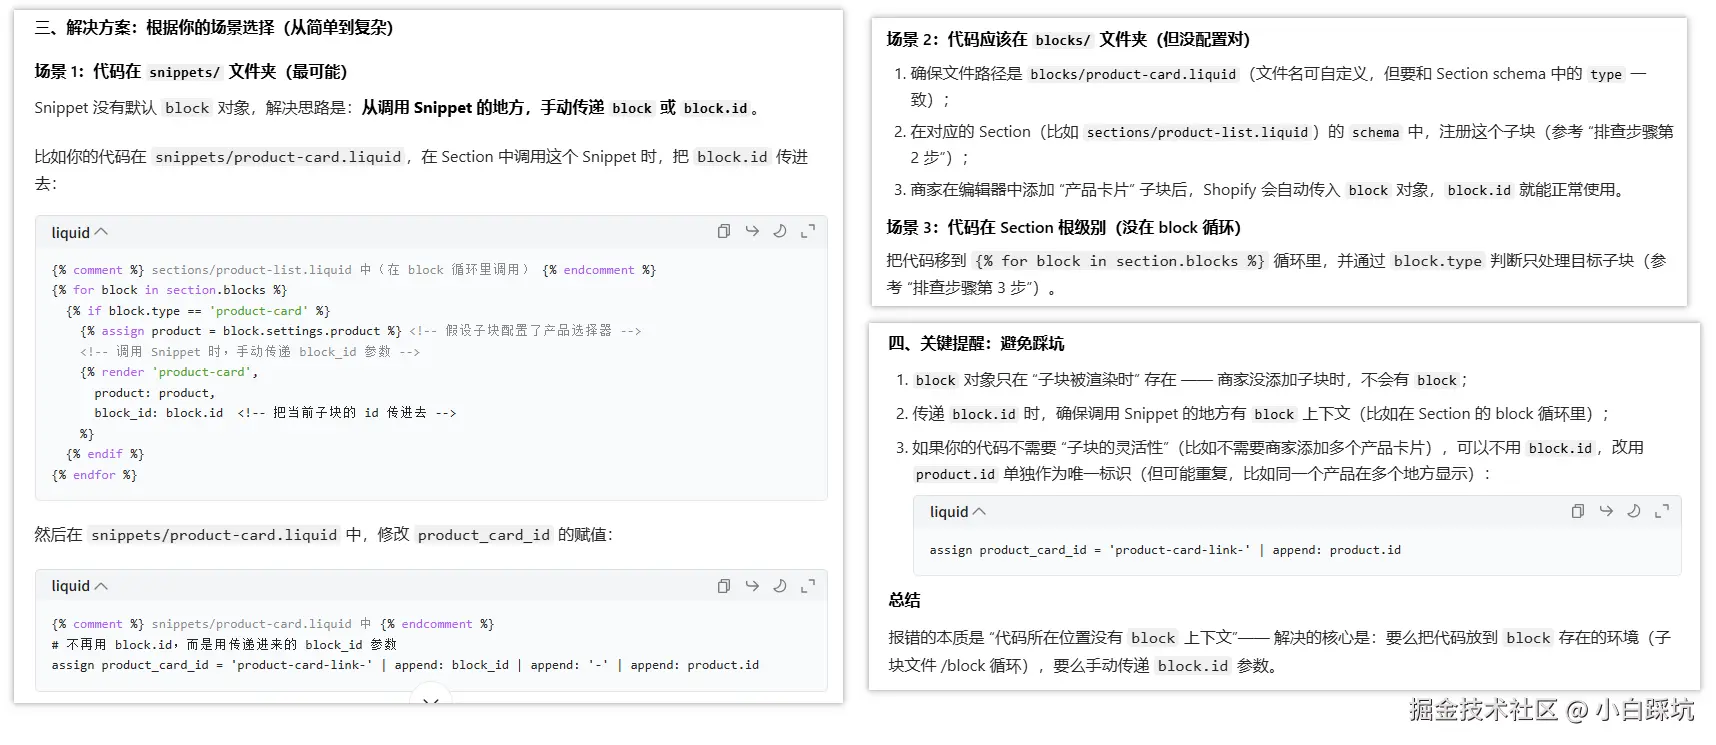1716x745 pixels.
Task: Toggle wrap arrow on block_id append code block
Action: click(752, 586)
